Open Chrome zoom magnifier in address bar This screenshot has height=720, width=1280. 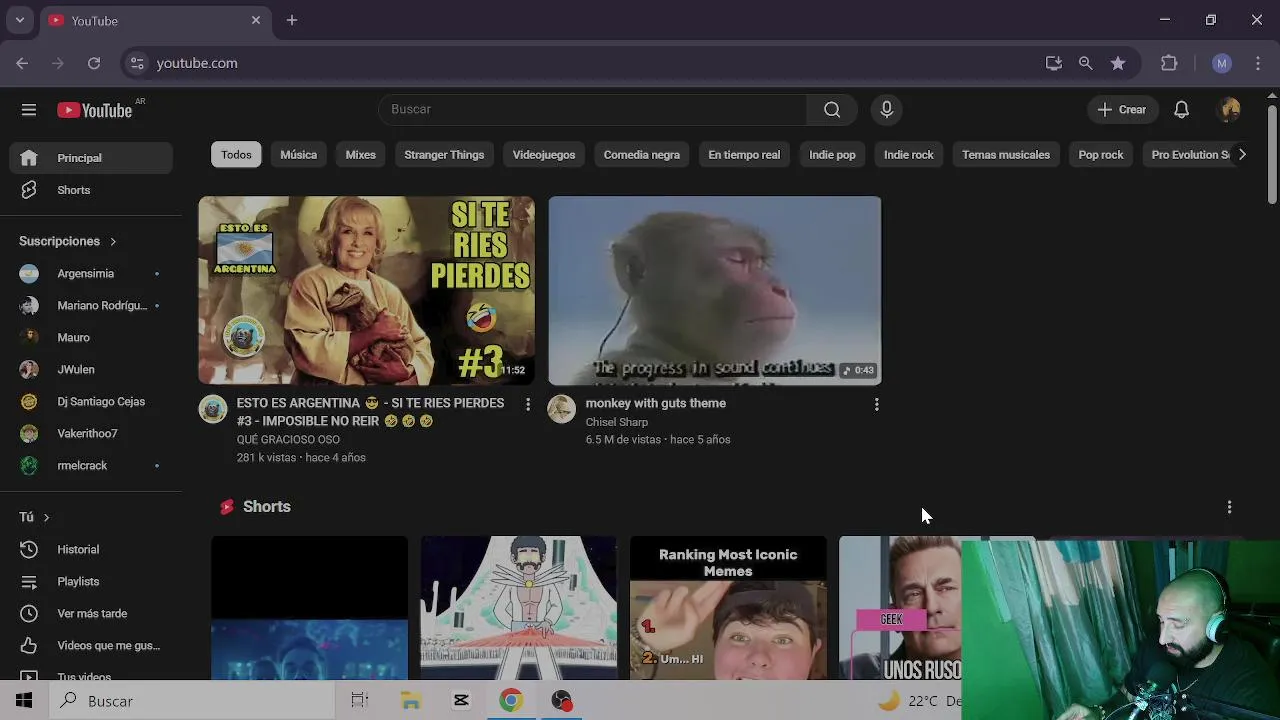click(x=1085, y=63)
